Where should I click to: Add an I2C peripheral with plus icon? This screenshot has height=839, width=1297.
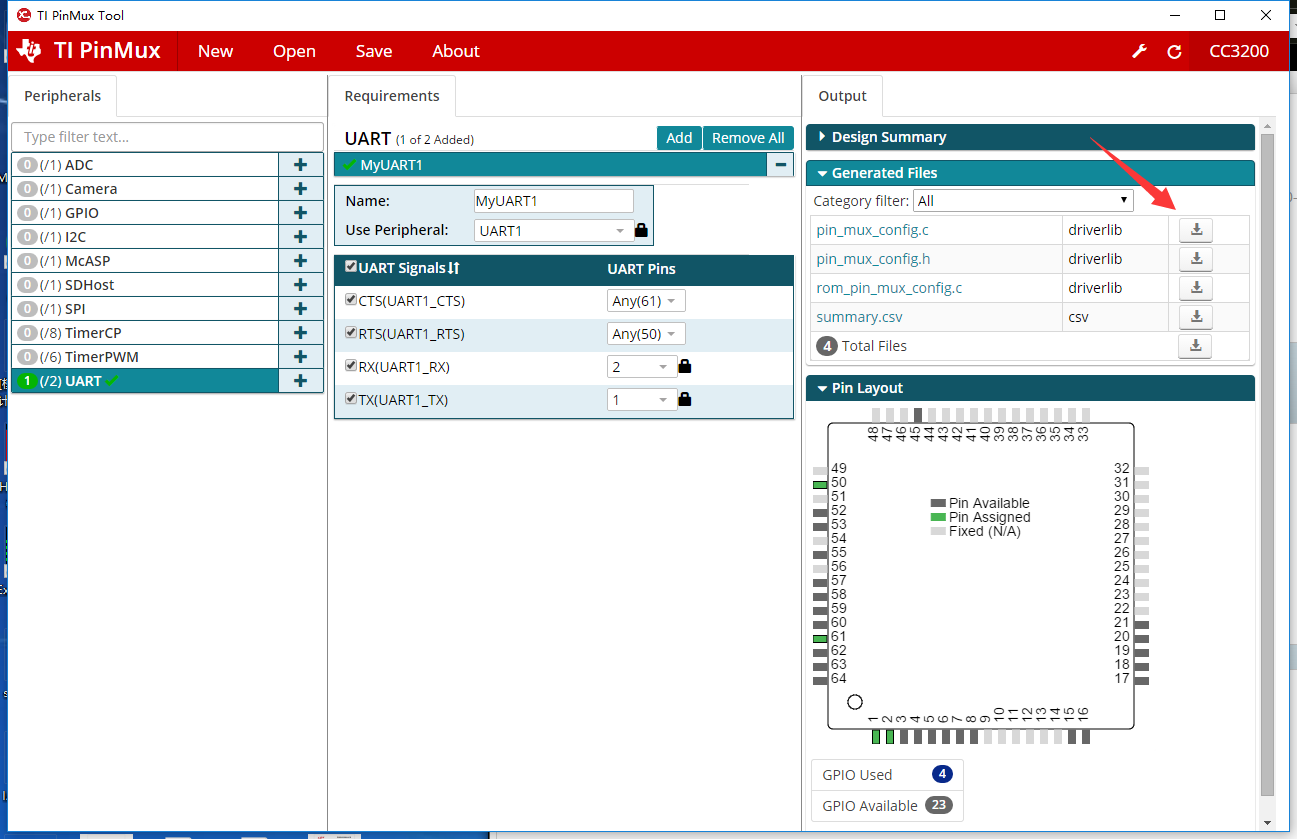coord(300,237)
